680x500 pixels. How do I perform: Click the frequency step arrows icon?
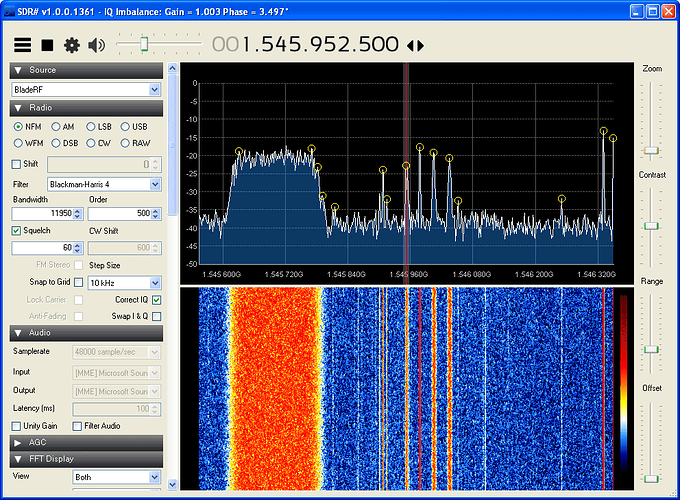(x=415, y=46)
